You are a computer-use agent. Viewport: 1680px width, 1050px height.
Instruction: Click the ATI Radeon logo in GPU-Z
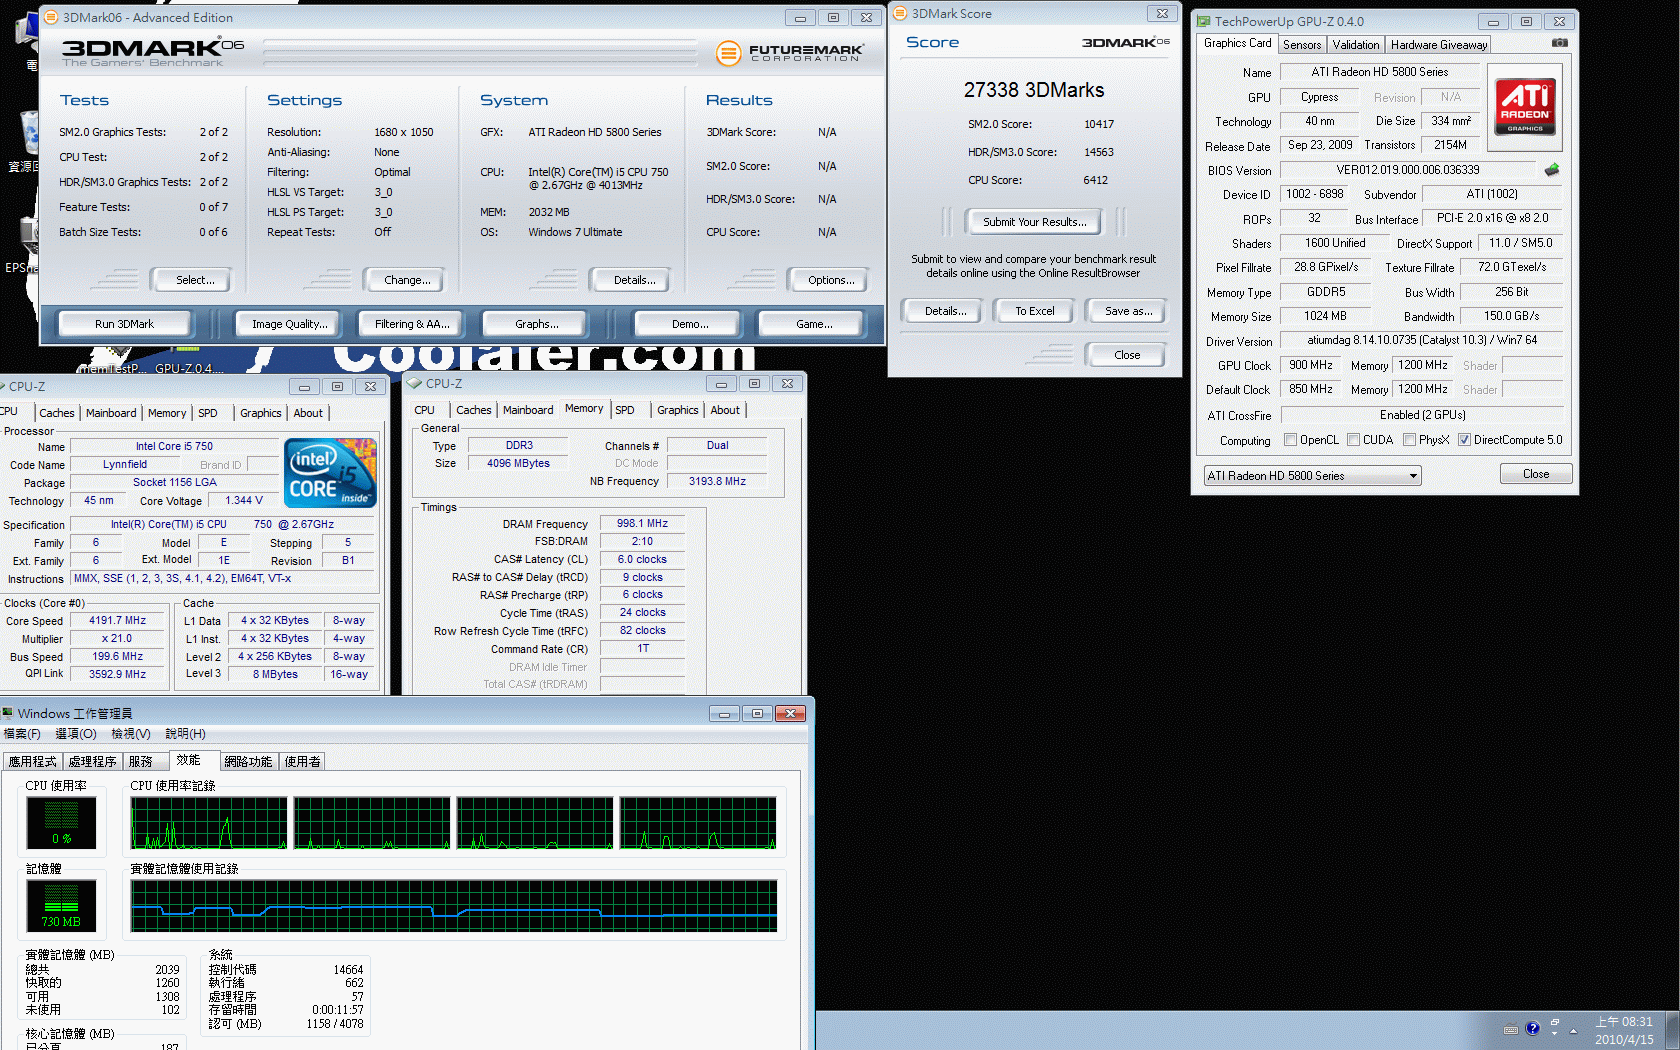pyautogui.click(x=1525, y=107)
